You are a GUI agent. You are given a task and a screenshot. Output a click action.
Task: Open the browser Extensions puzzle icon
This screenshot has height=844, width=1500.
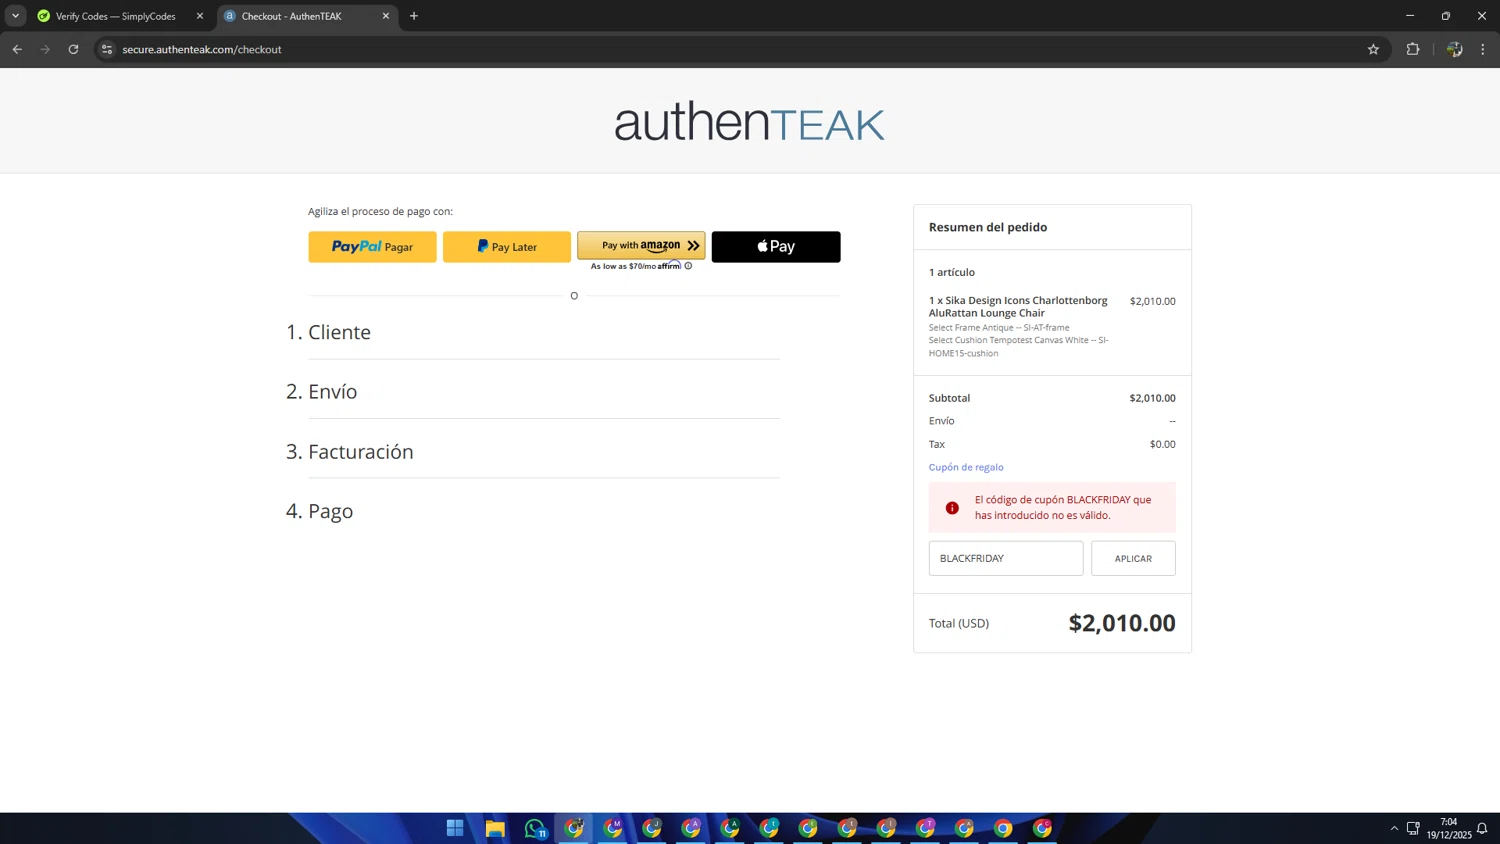coord(1413,49)
